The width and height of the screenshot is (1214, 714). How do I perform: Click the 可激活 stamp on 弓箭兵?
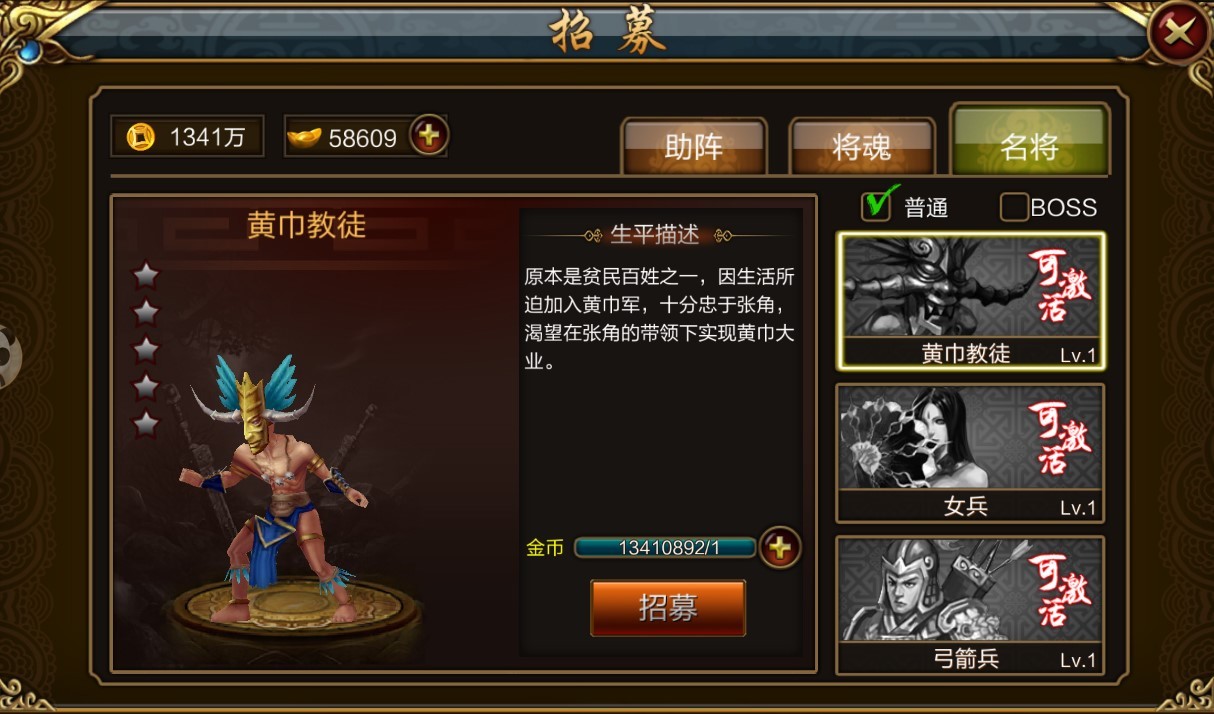click(1058, 590)
